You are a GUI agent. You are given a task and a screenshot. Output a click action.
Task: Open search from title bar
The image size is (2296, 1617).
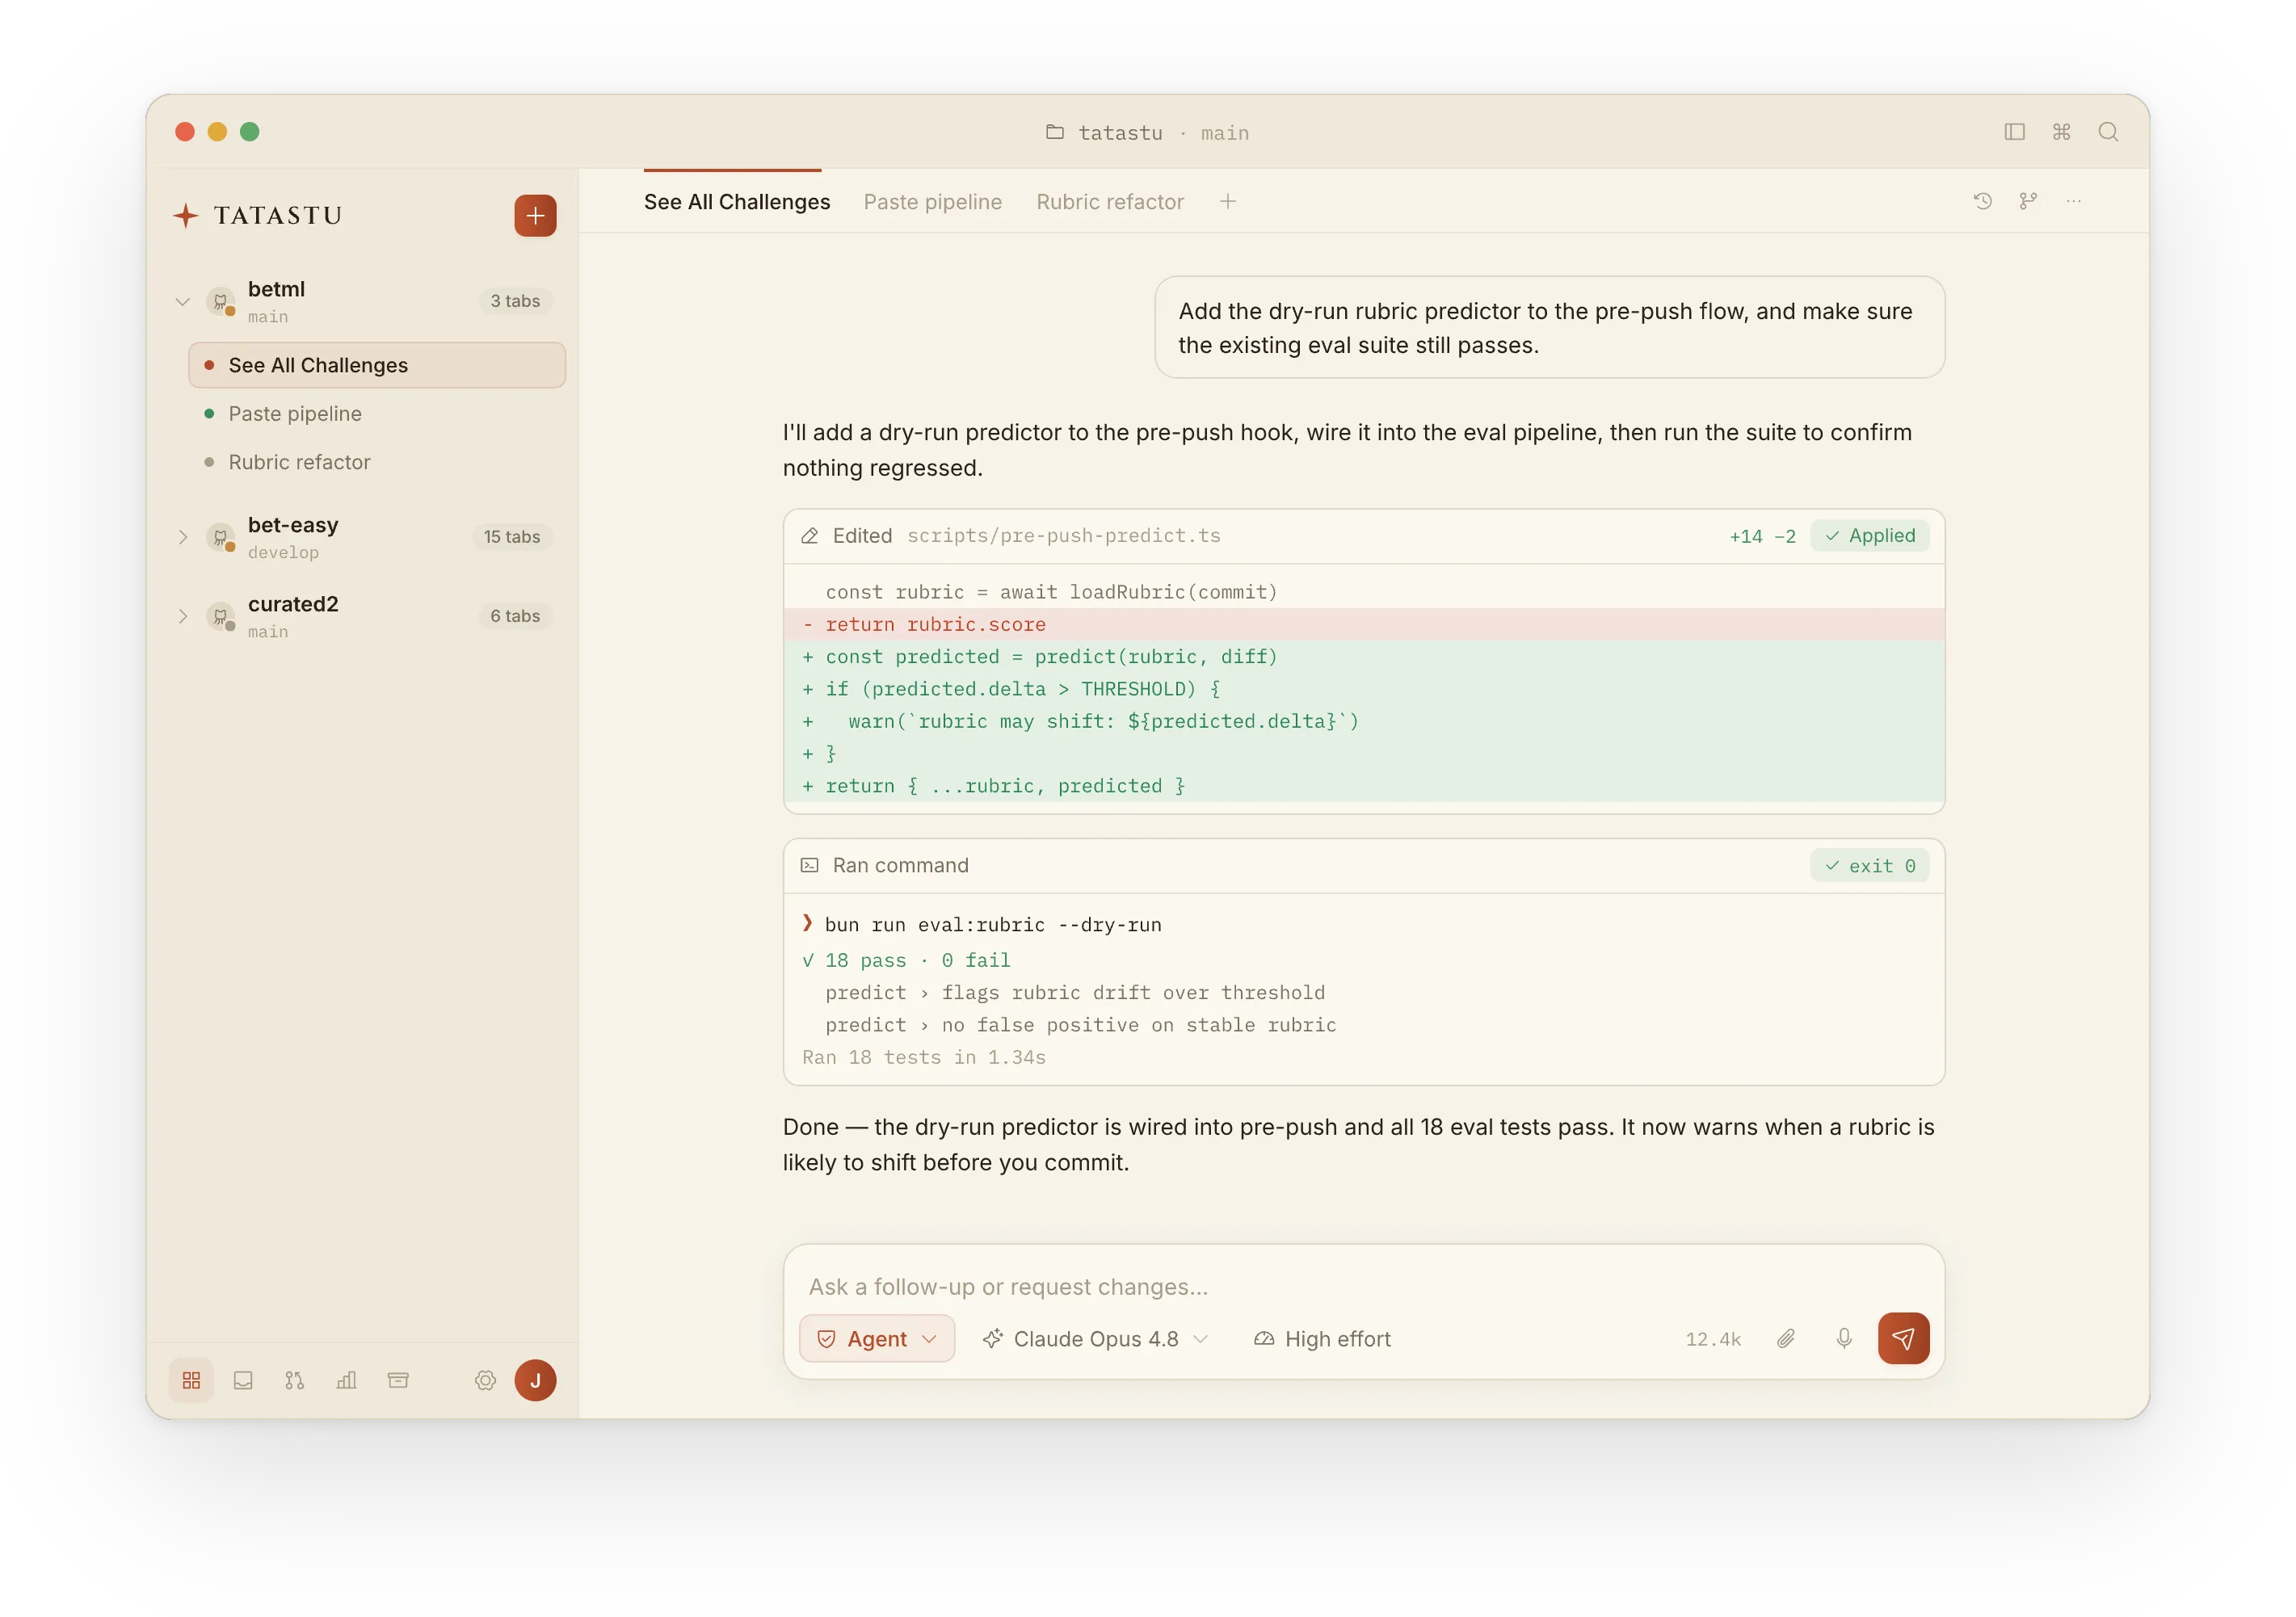[2108, 132]
